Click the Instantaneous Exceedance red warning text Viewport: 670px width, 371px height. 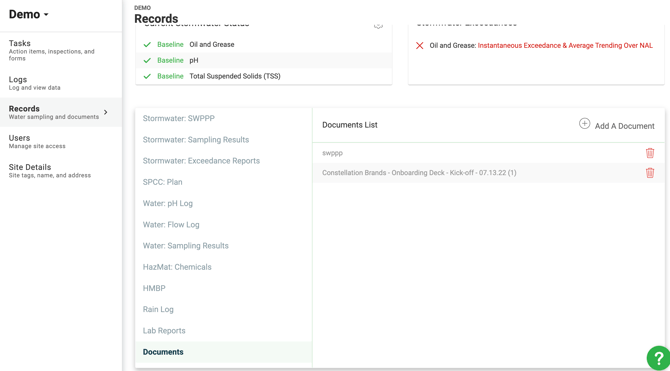(x=565, y=45)
